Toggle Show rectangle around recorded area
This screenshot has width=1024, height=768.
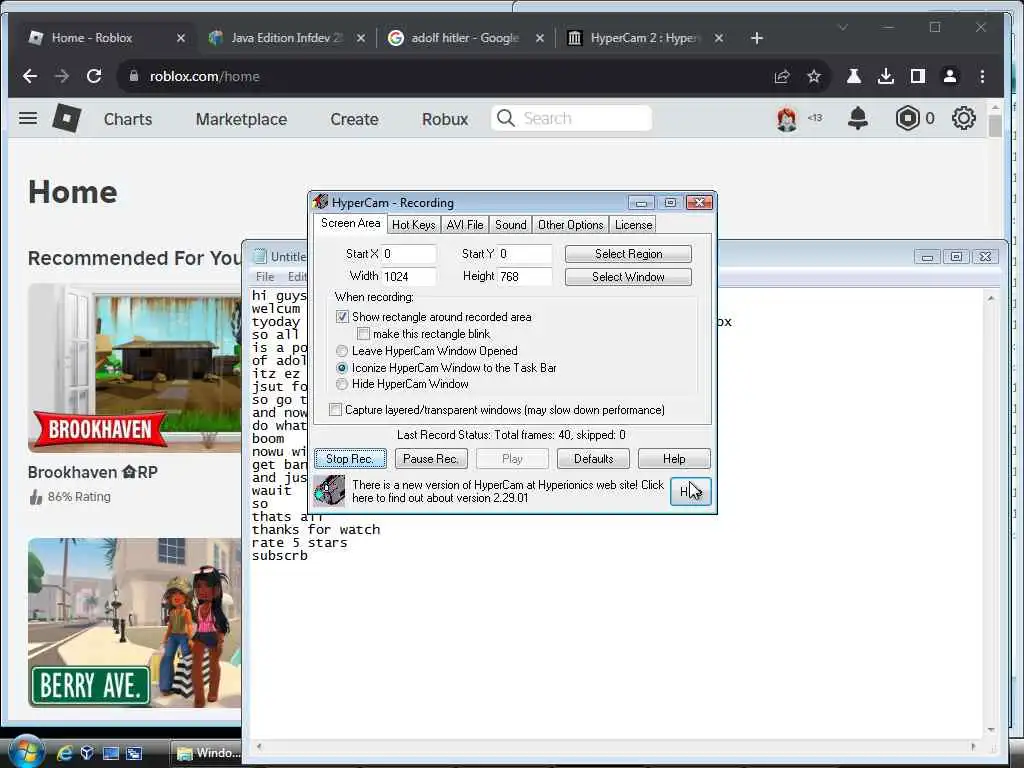342,317
